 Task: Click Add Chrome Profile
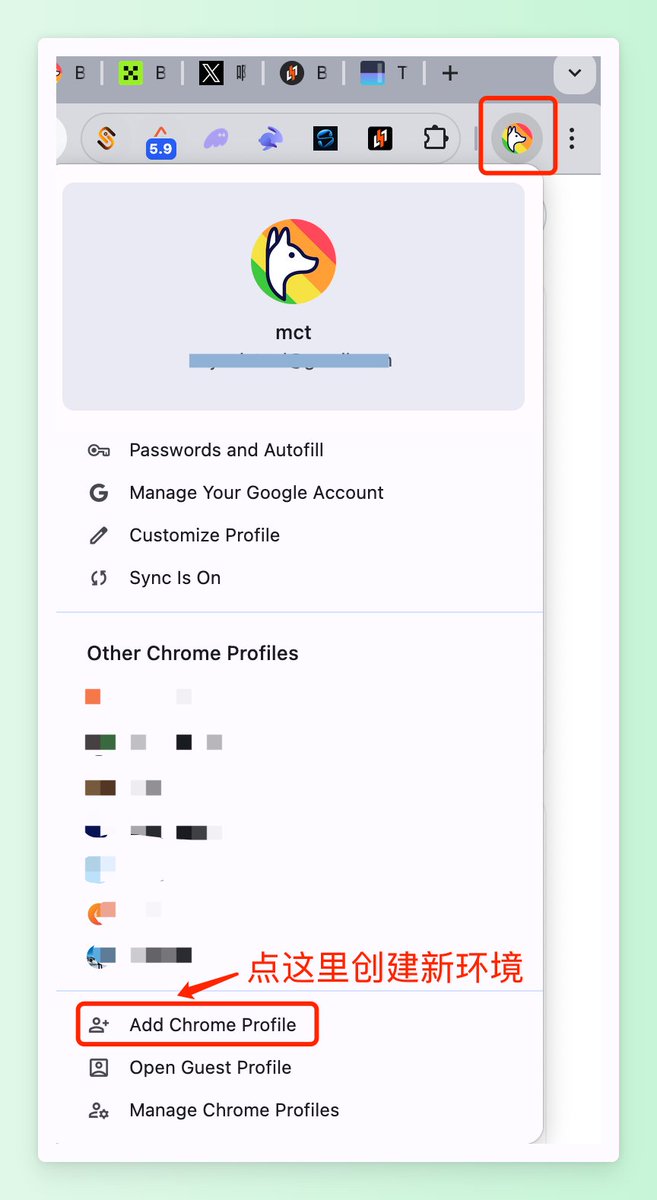click(212, 1025)
